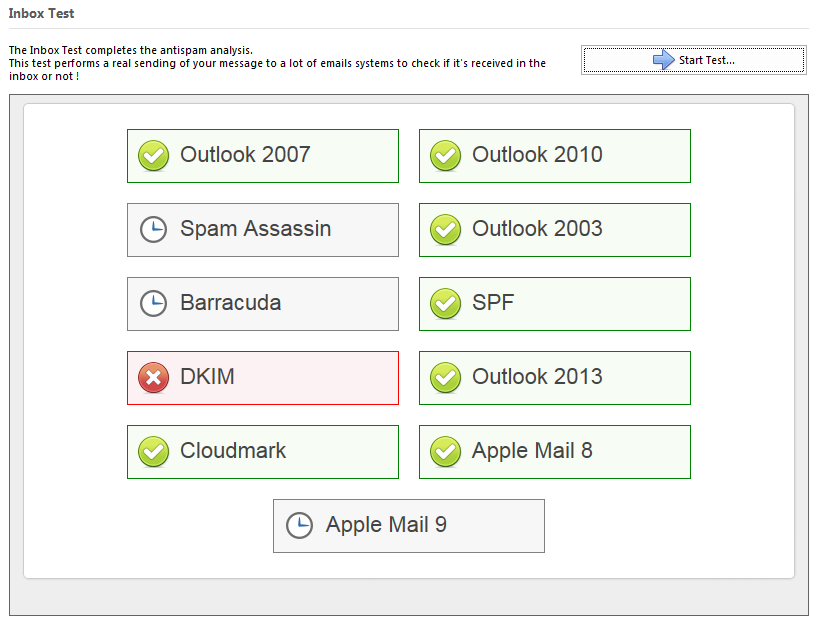Click the blue arrow icon on Start Test
Viewport: 817px width, 619px height.
pyautogui.click(x=663, y=59)
